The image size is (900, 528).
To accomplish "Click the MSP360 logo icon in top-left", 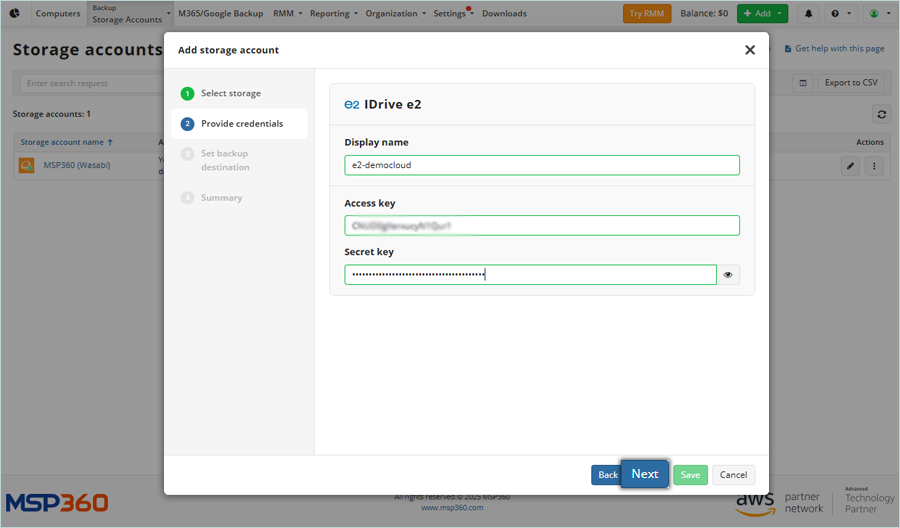I will point(15,14).
